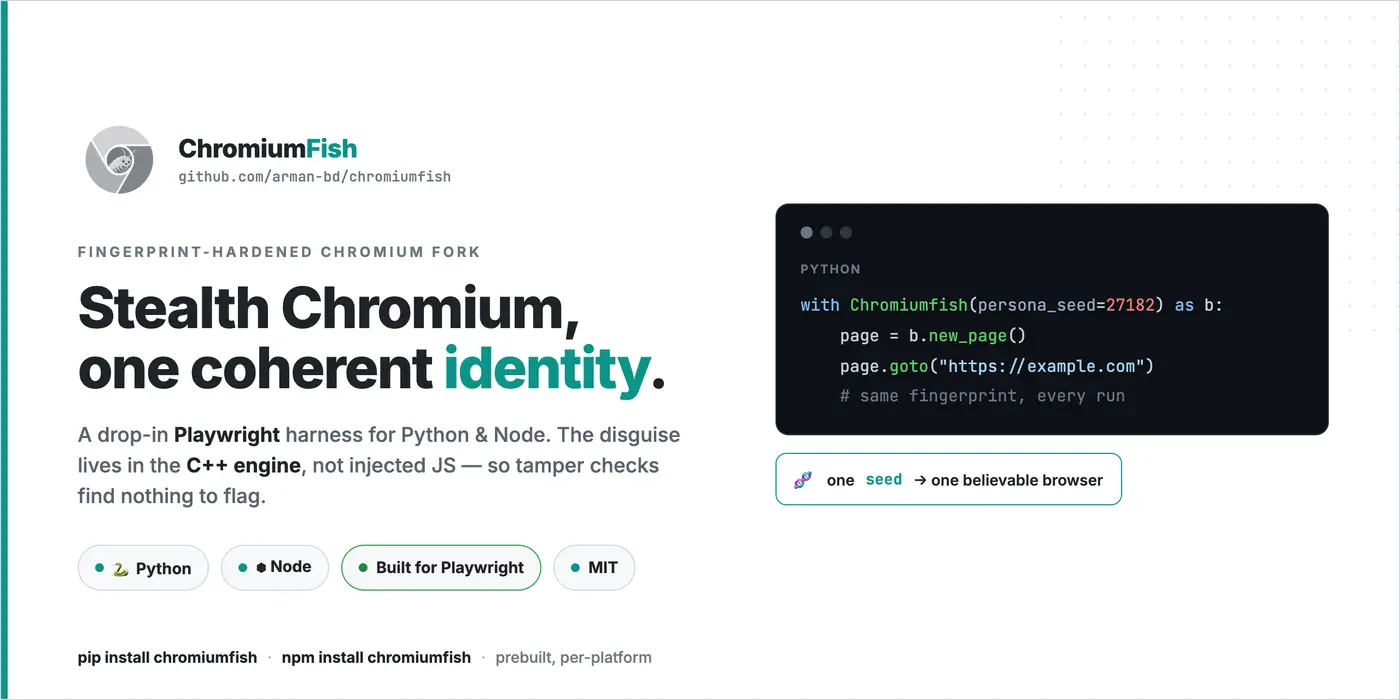Screen dimensions: 1400x700
Task: Select the Node badge pill
Action: 275,567
